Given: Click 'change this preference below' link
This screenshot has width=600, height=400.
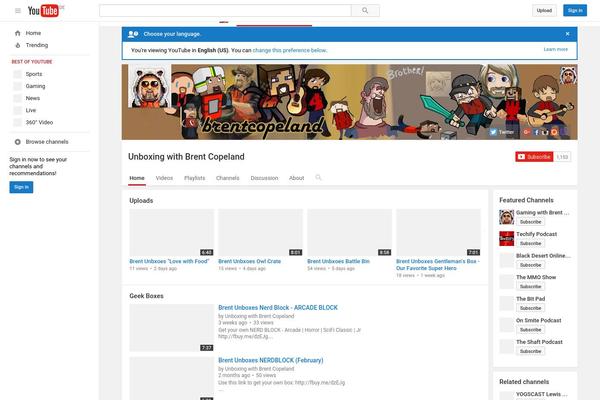Looking at the screenshot, I should click(x=289, y=50).
